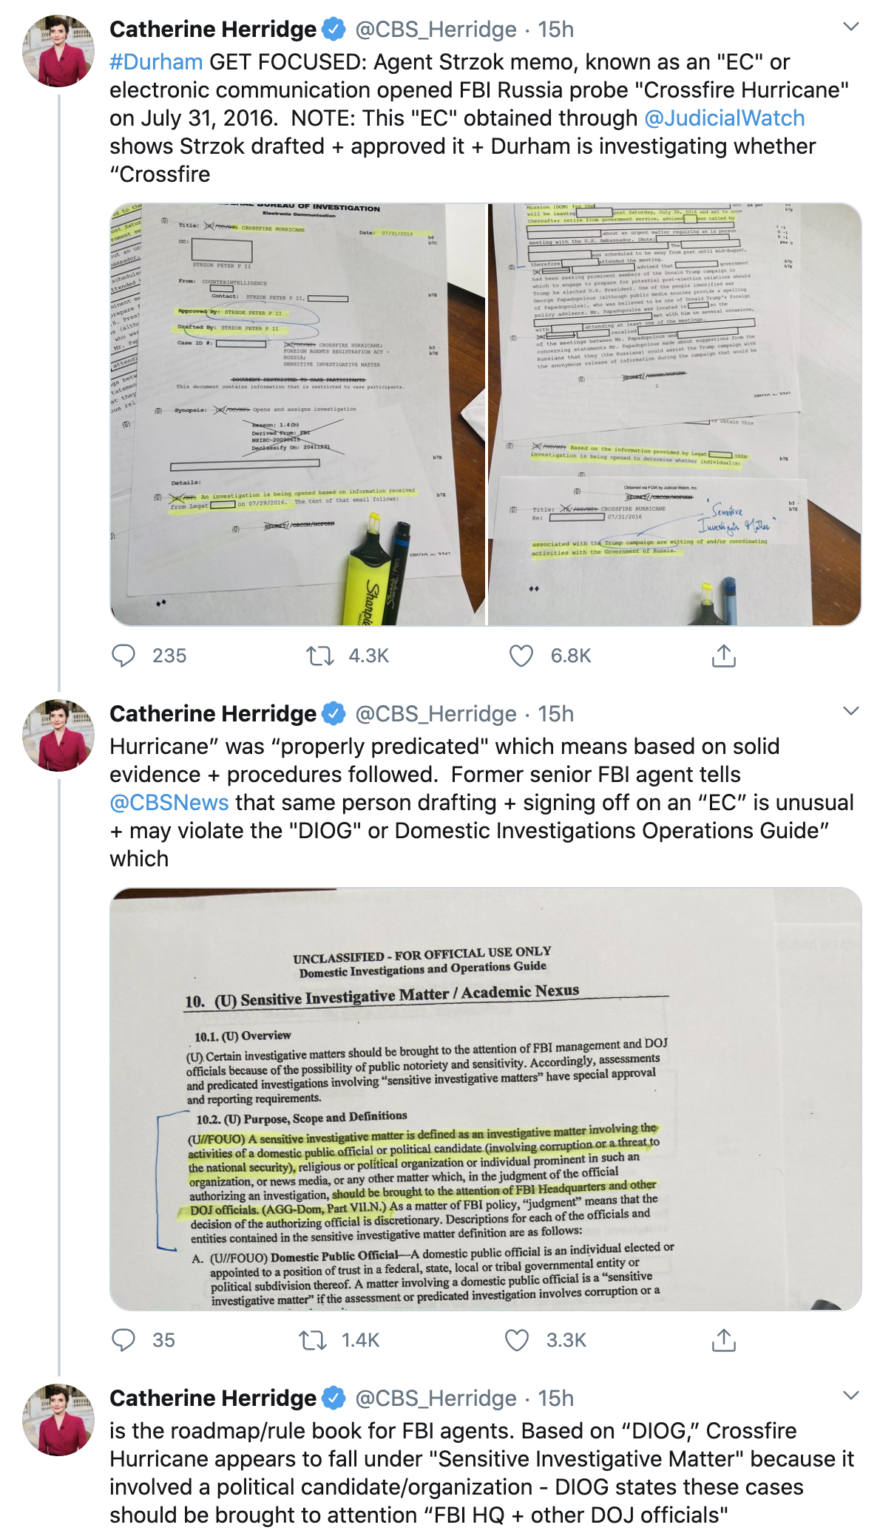Open left FBI memo photo
The width and height of the screenshot is (880, 1536).
(x=297, y=415)
